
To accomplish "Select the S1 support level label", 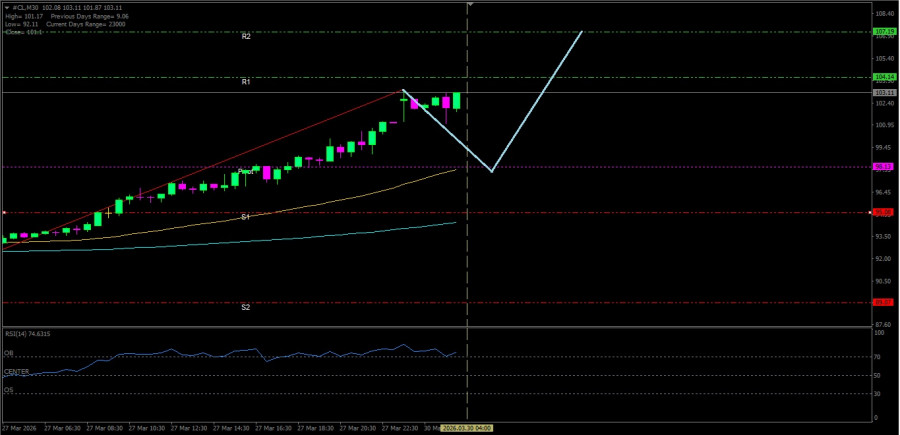I will [x=246, y=216].
